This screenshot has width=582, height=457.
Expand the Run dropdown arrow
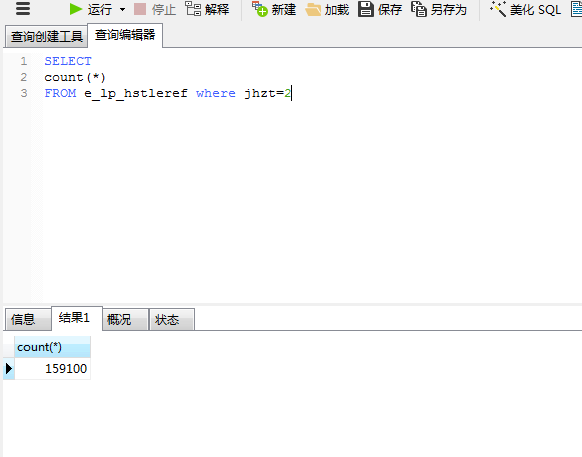point(122,10)
